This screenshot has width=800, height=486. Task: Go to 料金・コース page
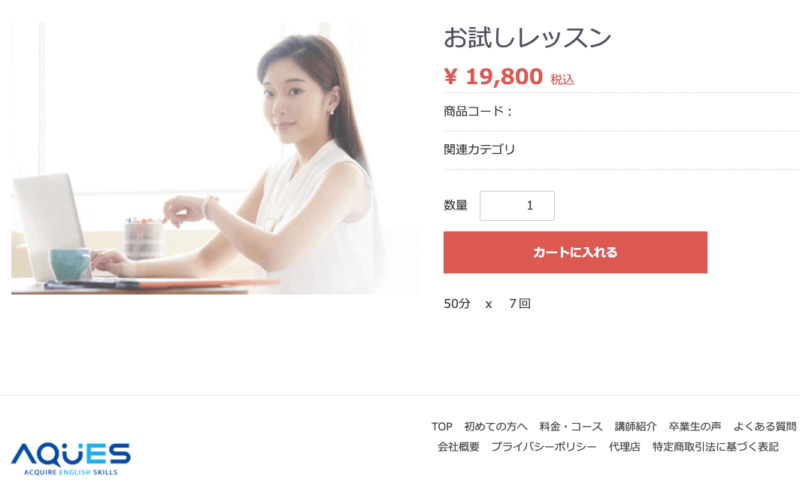click(x=571, y=426)
